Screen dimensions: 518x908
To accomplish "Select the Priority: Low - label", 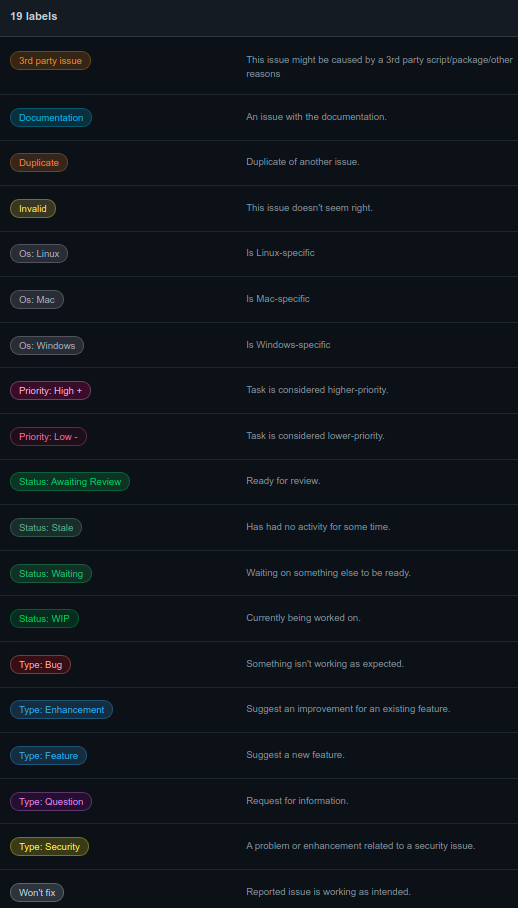I will point(49,437).
